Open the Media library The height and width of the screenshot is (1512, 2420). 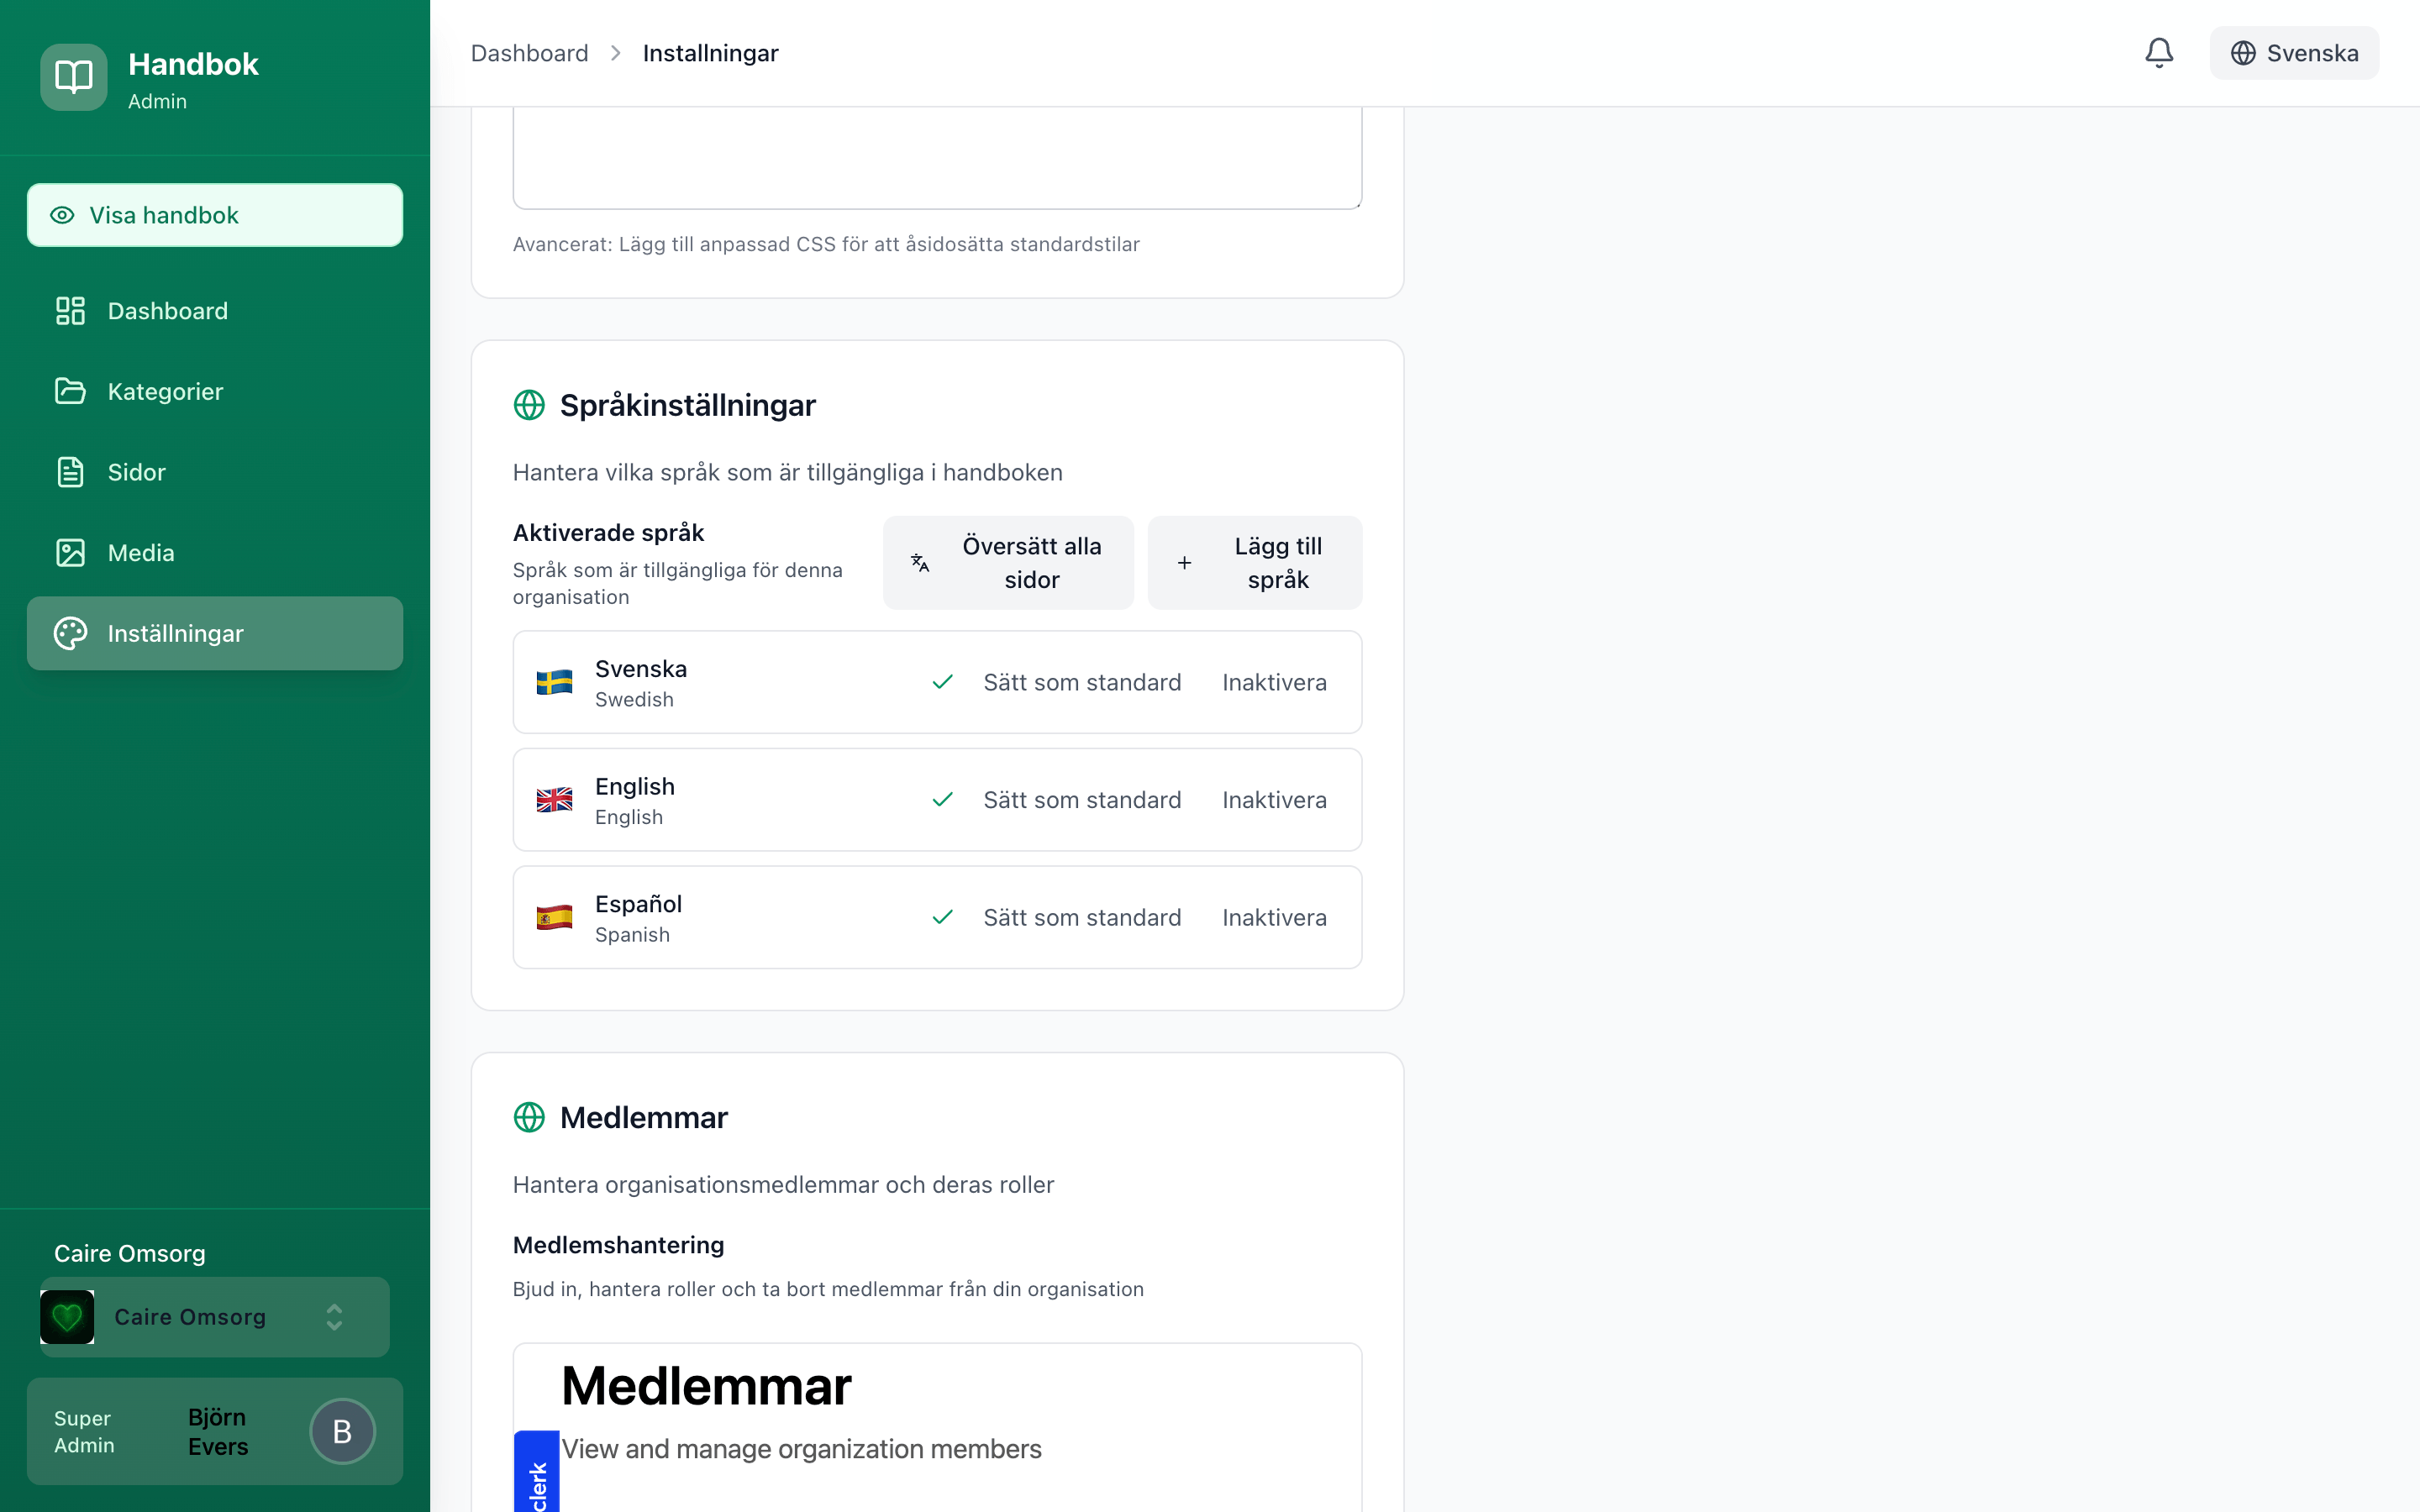pyautogui.click(x=140, y=552)
